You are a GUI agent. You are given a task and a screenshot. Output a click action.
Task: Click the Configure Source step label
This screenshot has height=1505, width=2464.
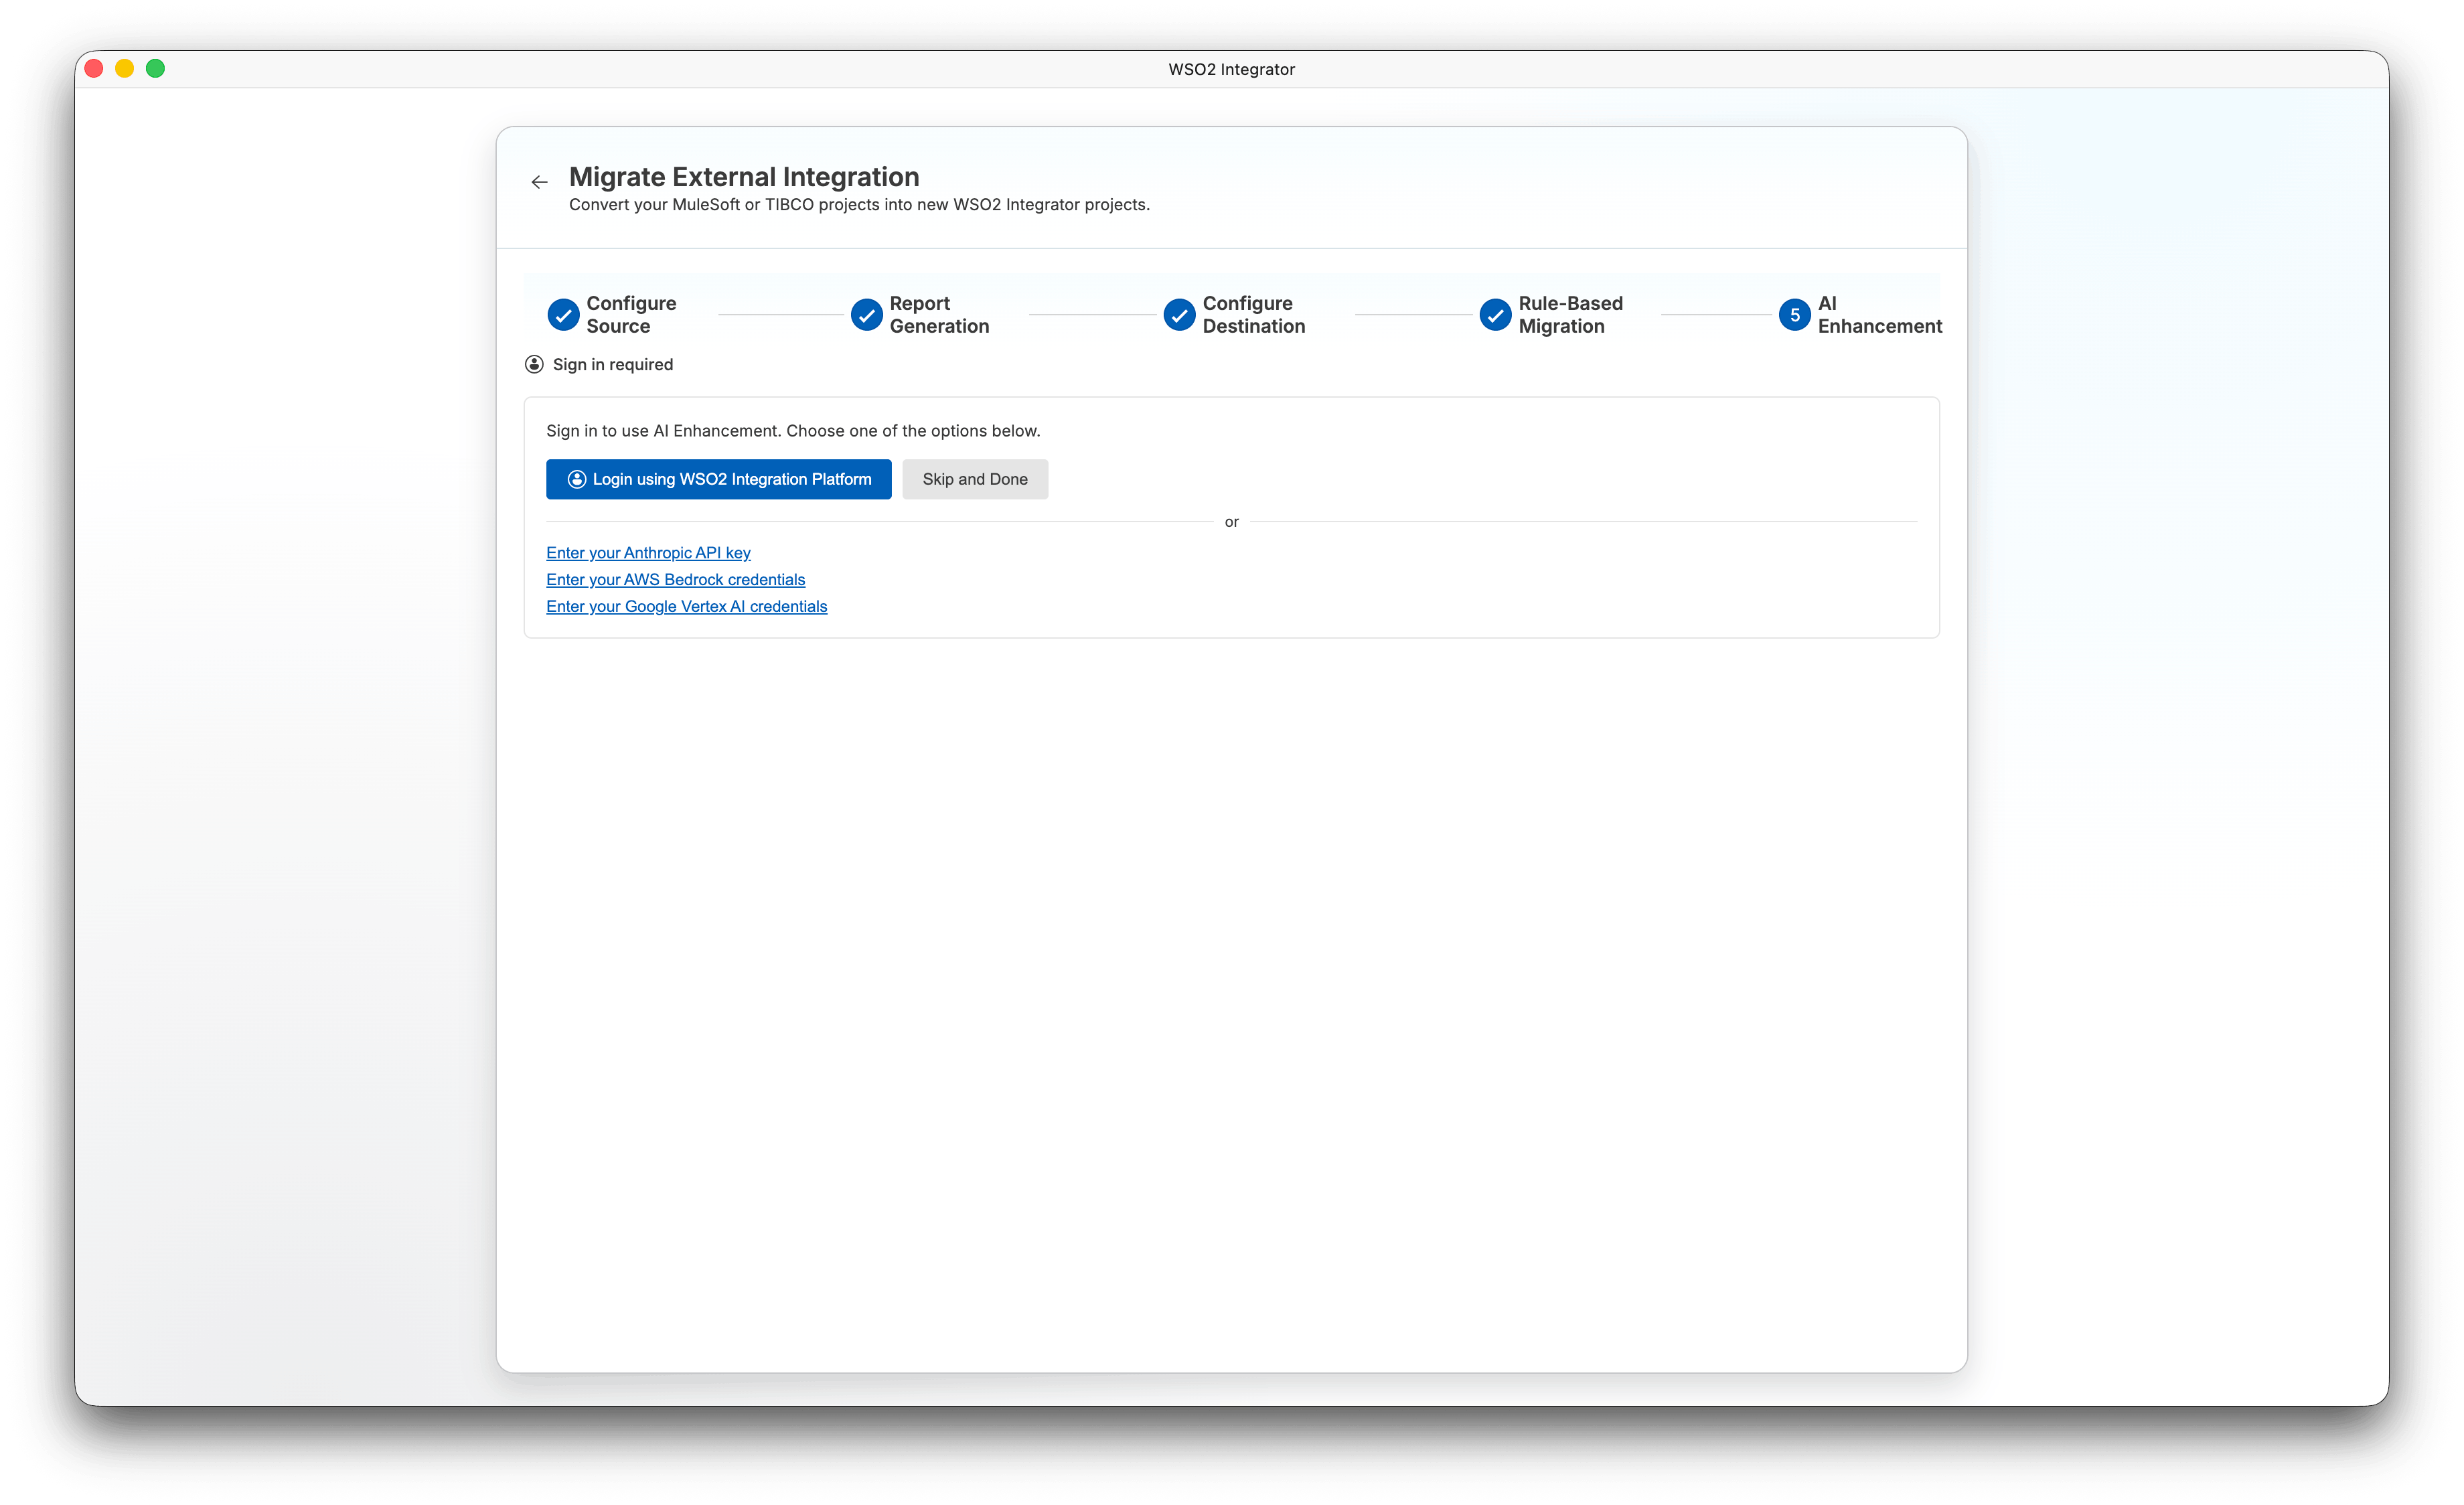click(631, 315)
